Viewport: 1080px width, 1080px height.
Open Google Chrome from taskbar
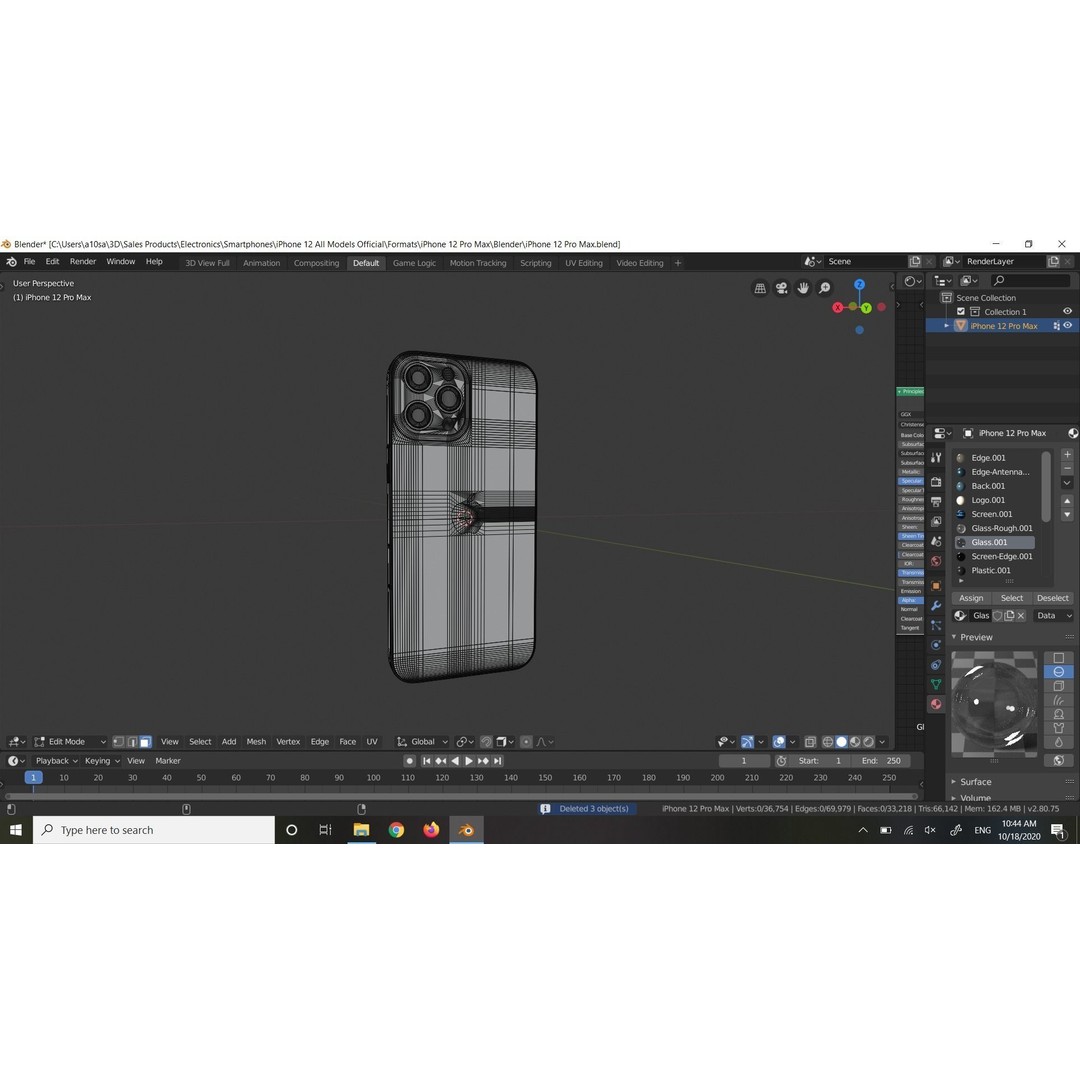(x=396, y=830)
